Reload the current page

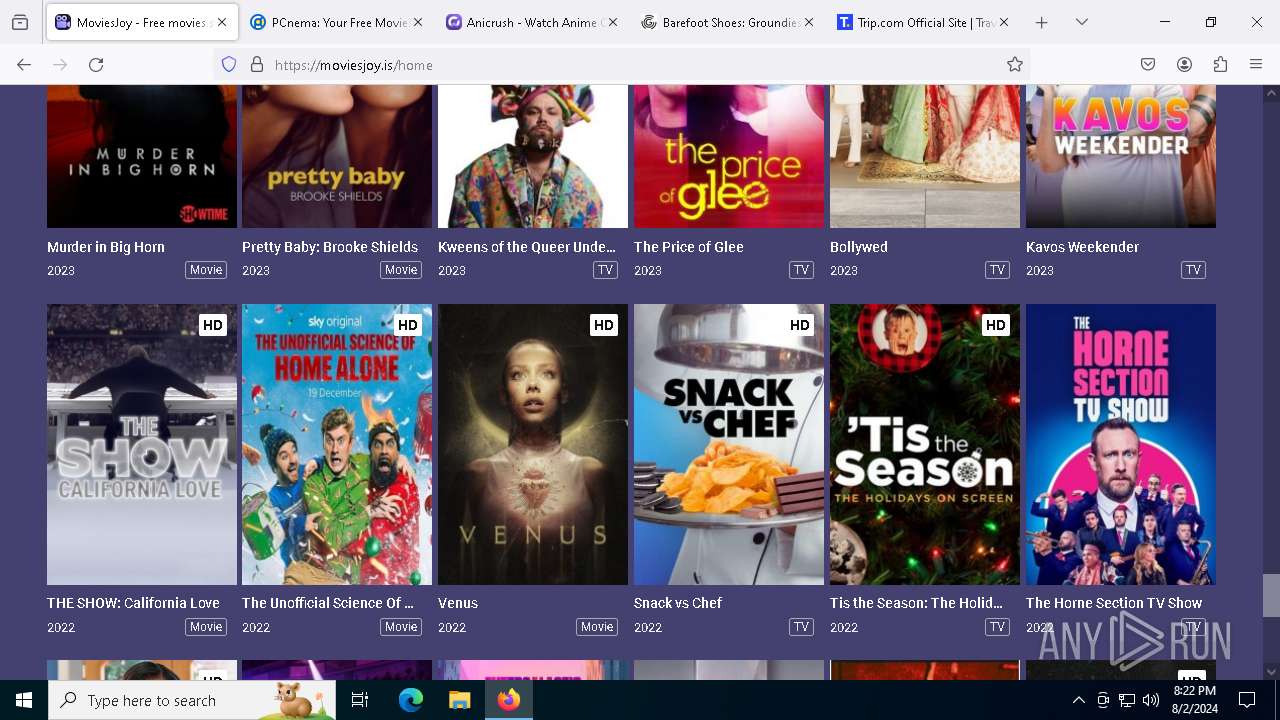click(x=96, y=65)
